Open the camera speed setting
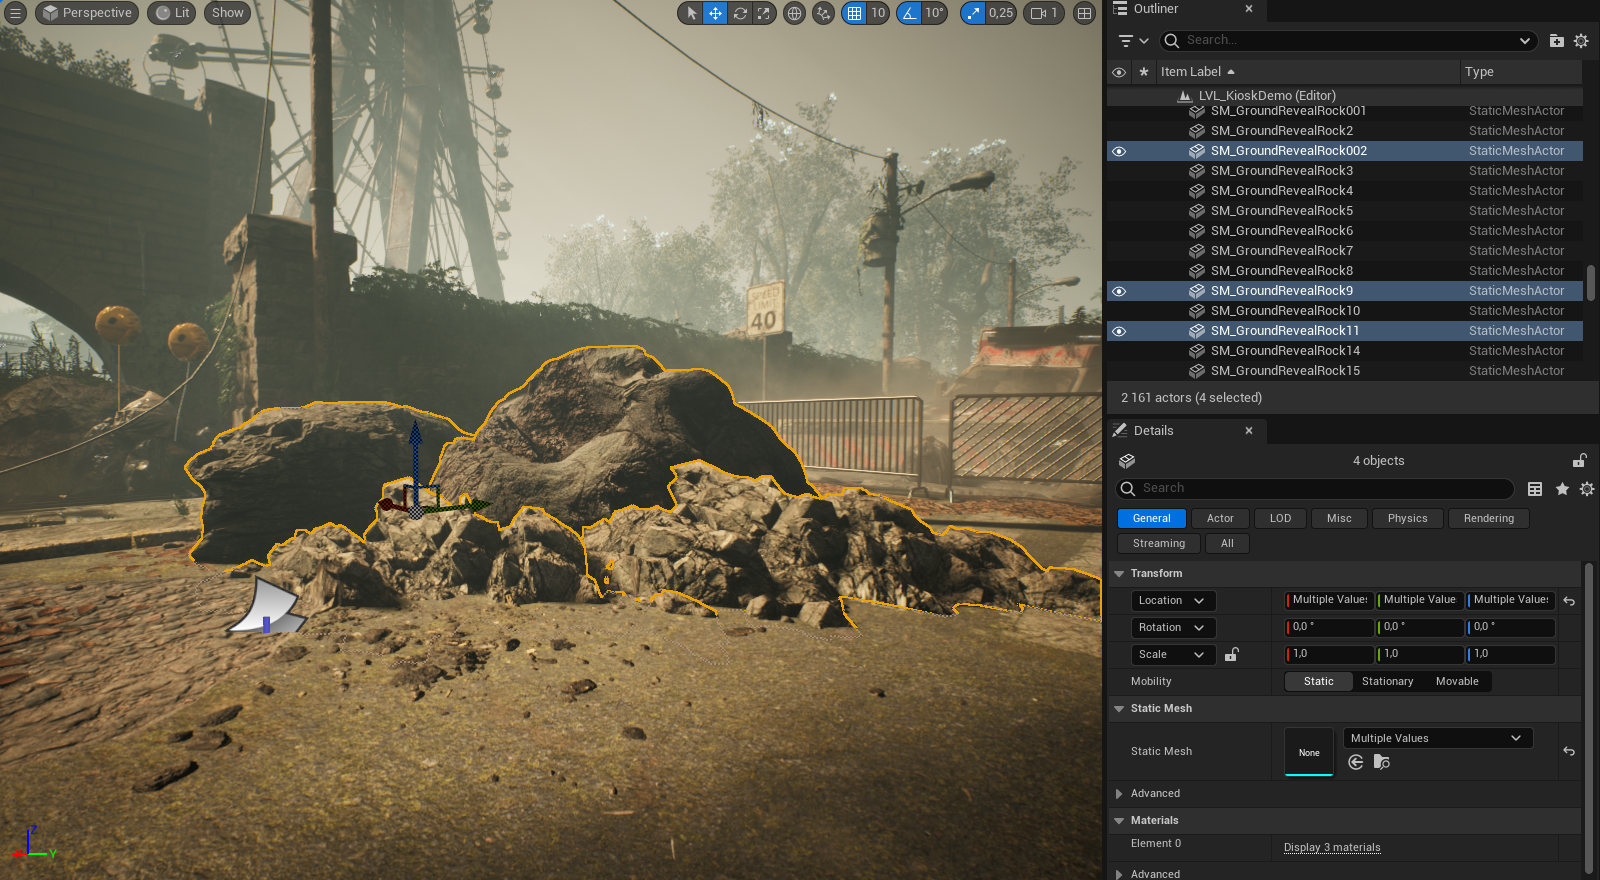1600x880 pixels. [x=1043, y=13]
